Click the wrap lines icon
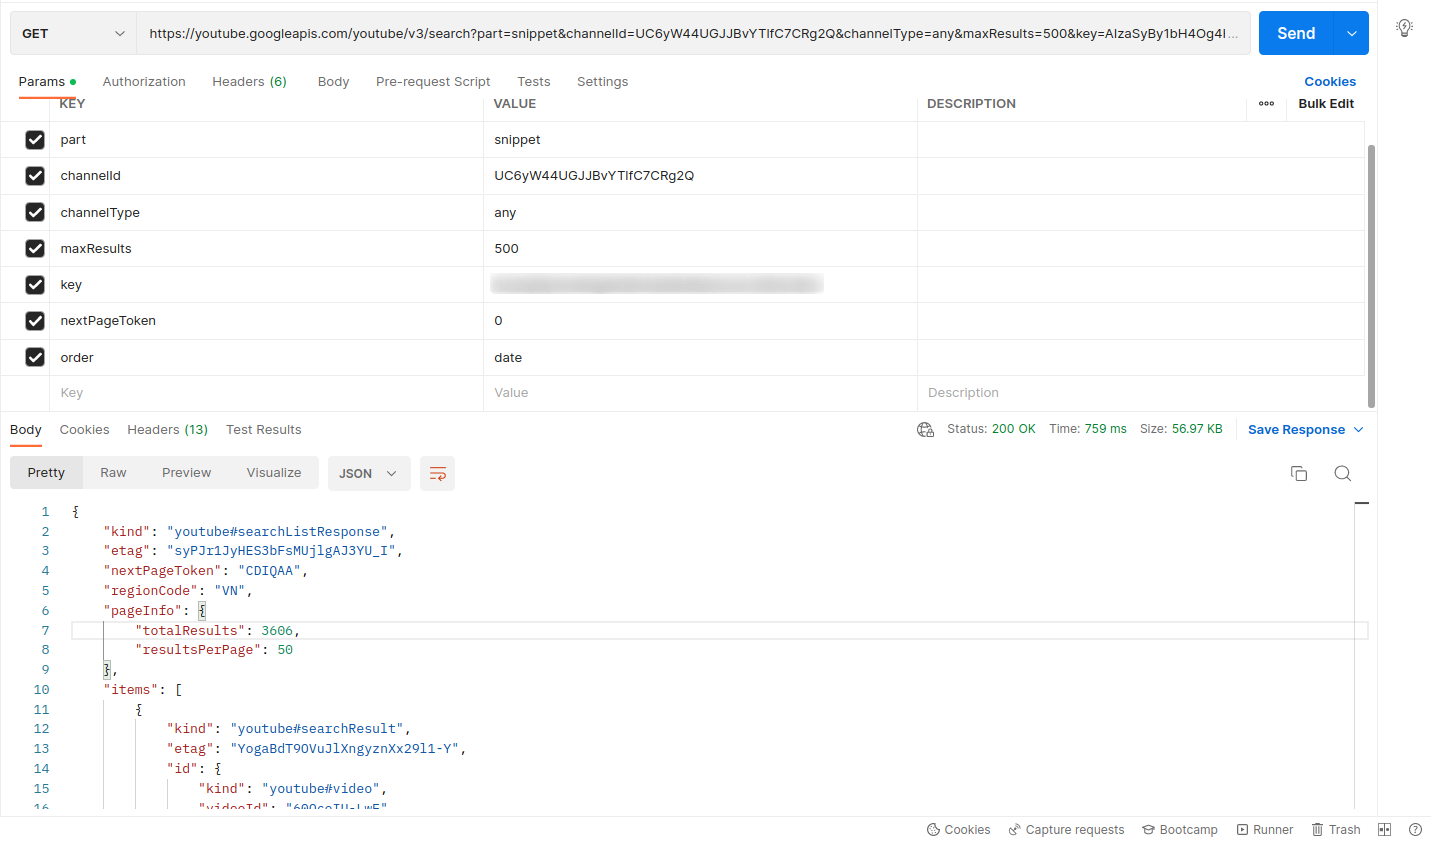 tap(438, 474)
